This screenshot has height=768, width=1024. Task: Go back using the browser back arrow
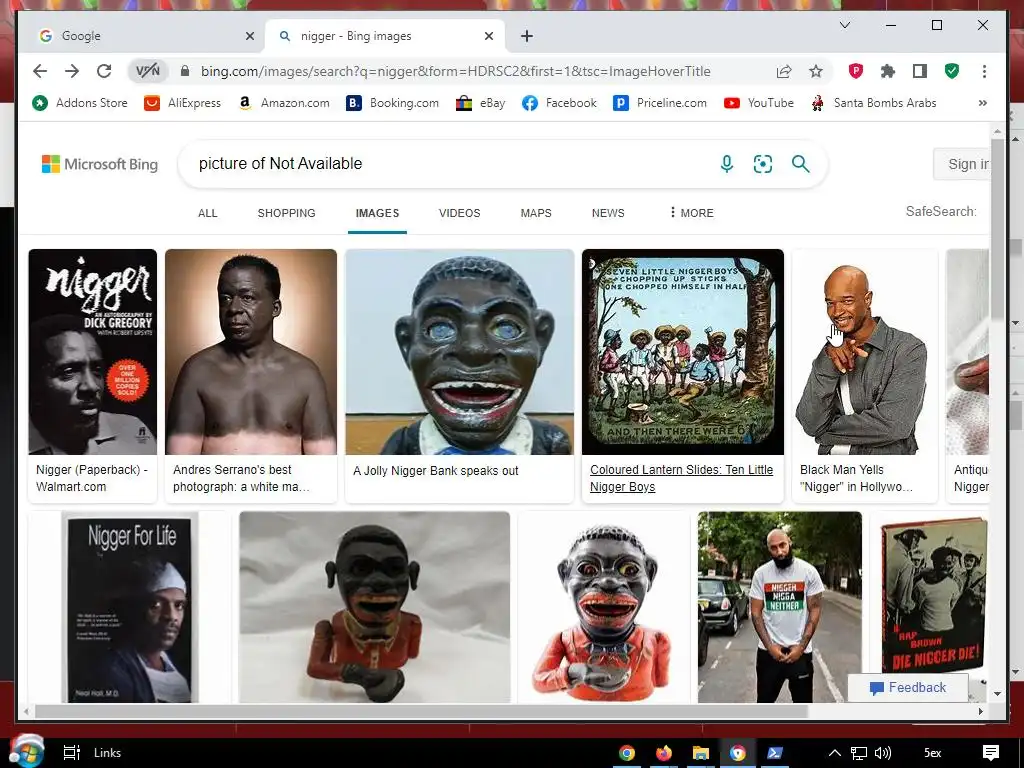point(40,71)
